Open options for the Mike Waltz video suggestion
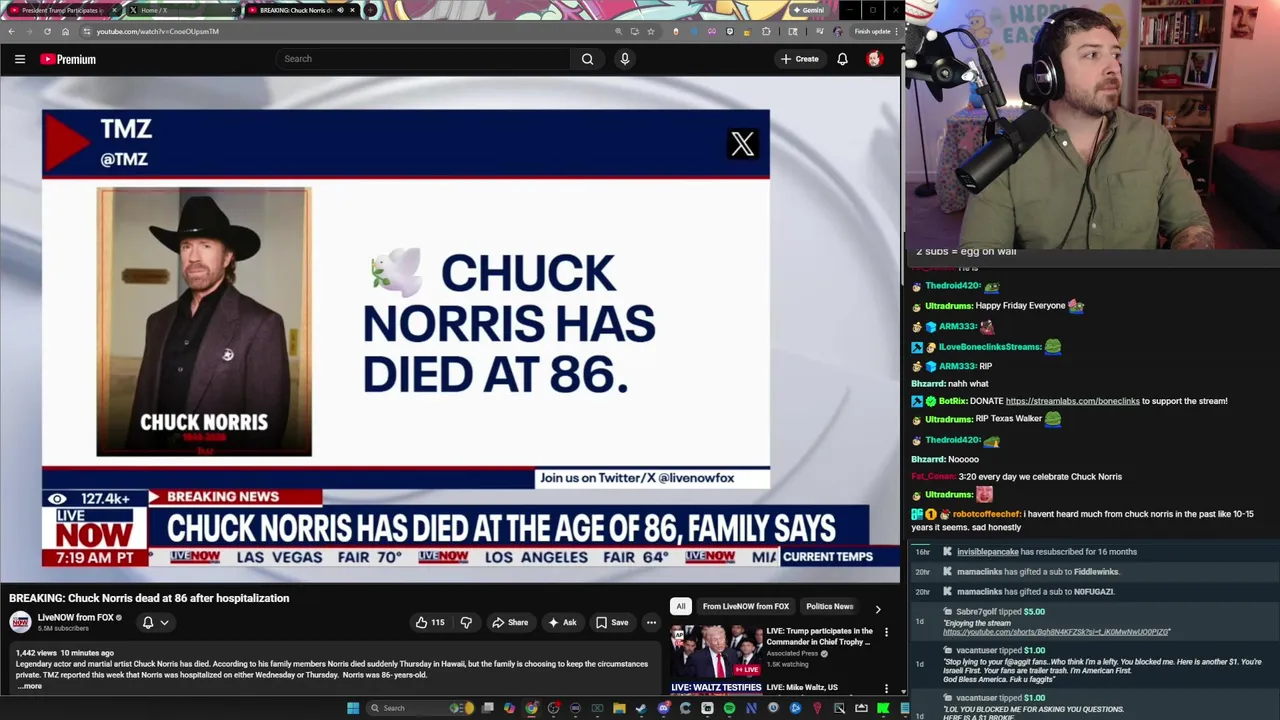The image size is (1280, 720). click(886, 688)
